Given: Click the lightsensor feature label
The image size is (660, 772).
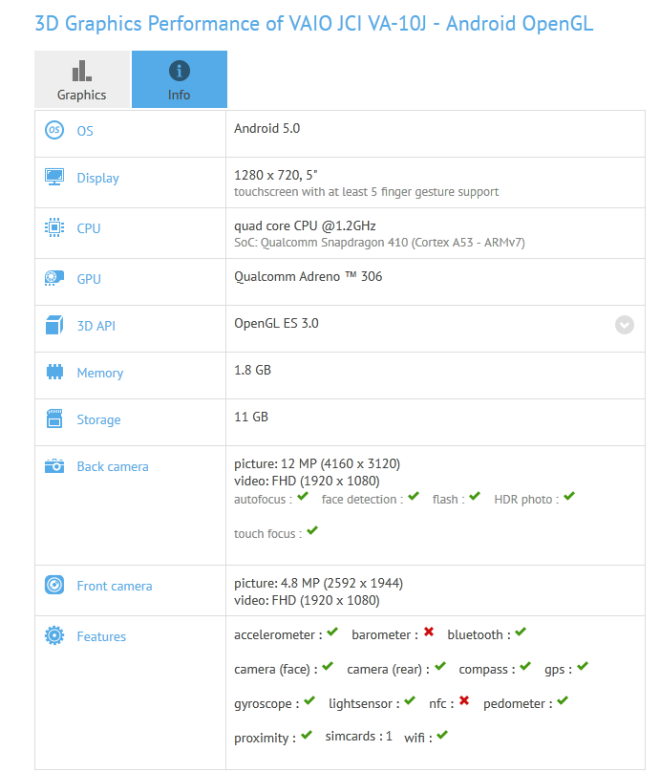Looking at the screenshot, I should pyautogui.click(x=364, y=704).
